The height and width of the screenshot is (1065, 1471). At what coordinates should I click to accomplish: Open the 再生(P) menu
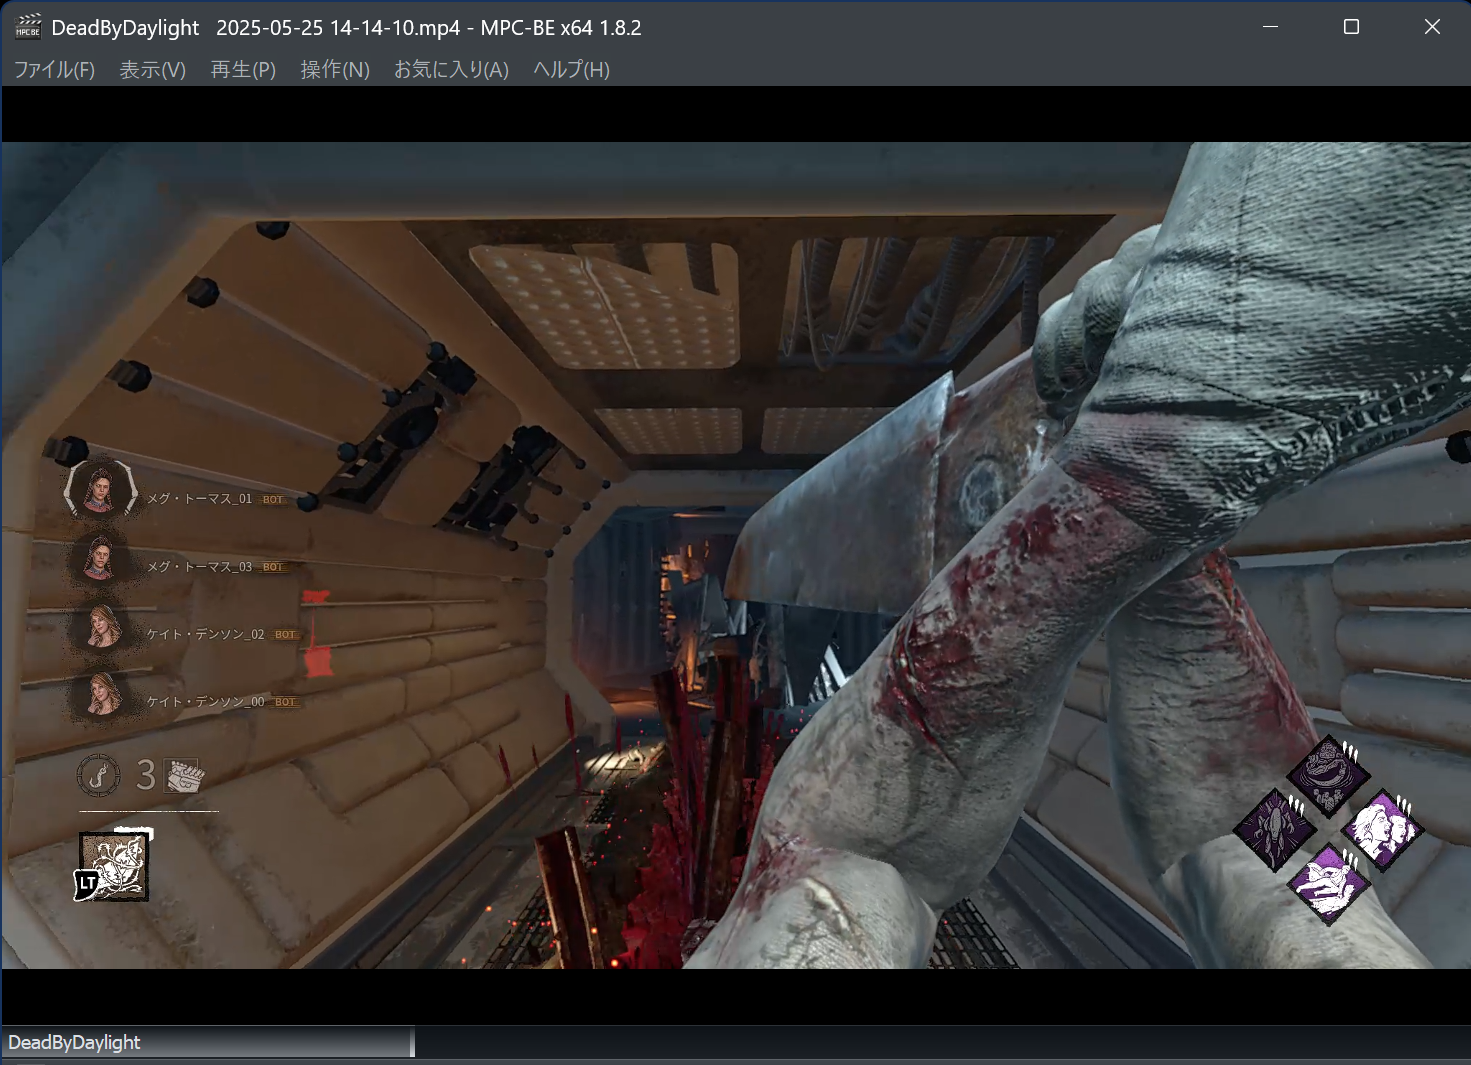click(x=243, y=69)
